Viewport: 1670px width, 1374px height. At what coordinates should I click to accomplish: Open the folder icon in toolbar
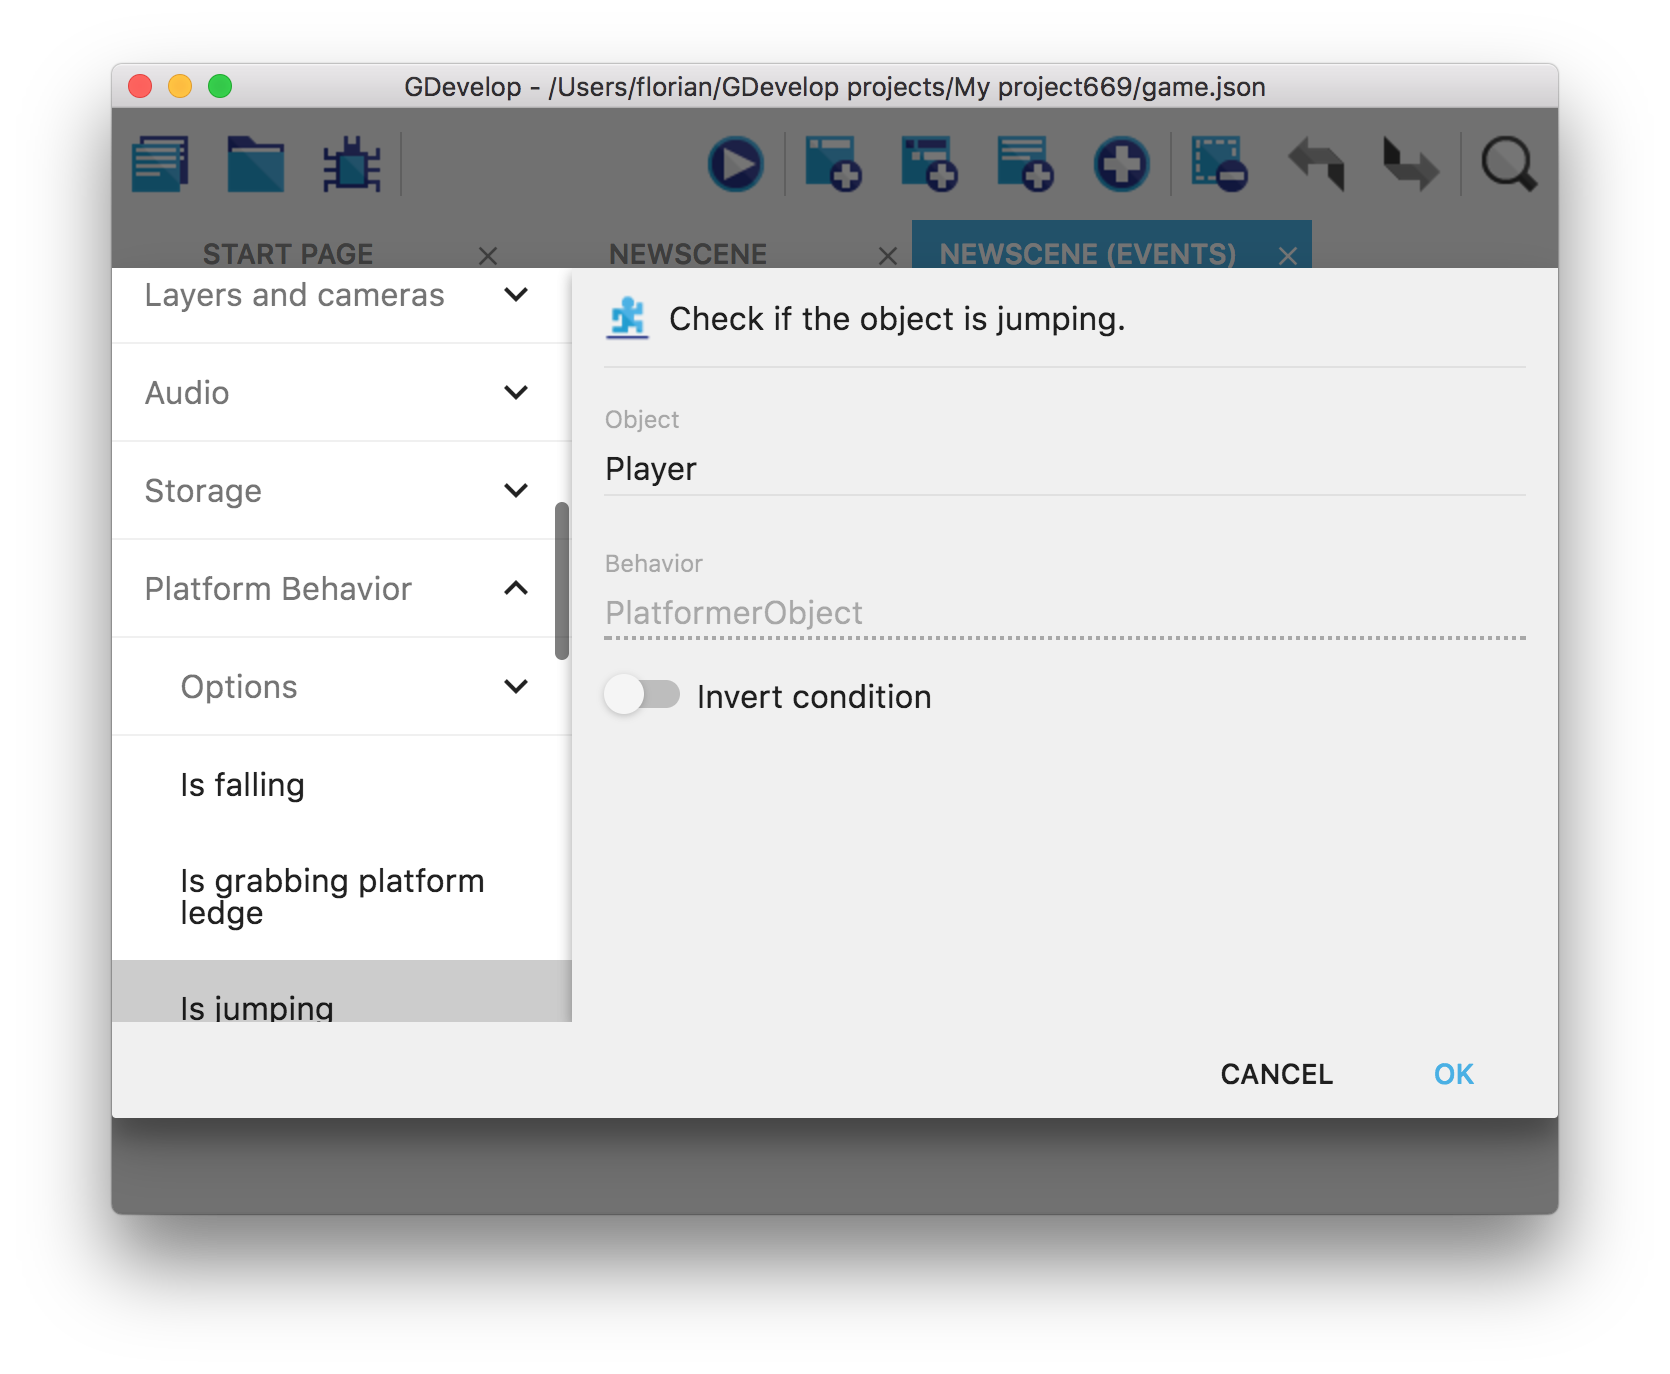256,164
